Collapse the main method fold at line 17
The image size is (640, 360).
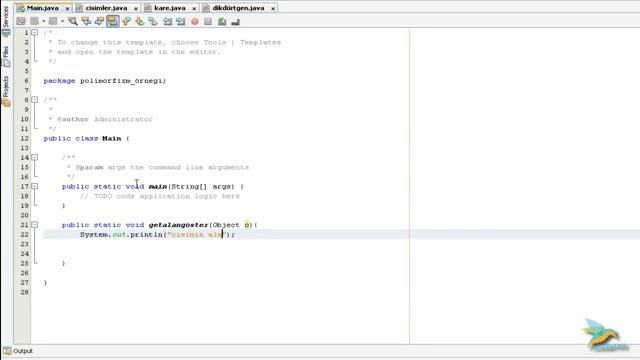tap(35, 186)
